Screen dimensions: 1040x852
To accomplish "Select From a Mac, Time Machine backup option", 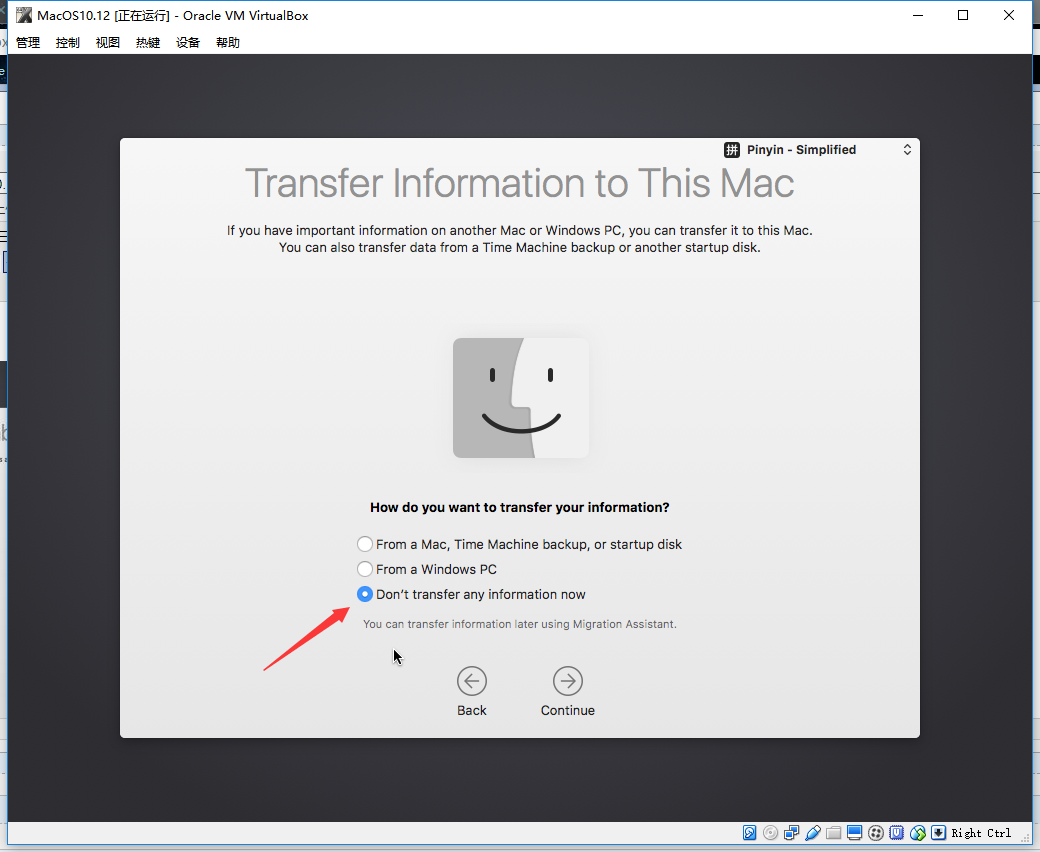I will 519,544.
